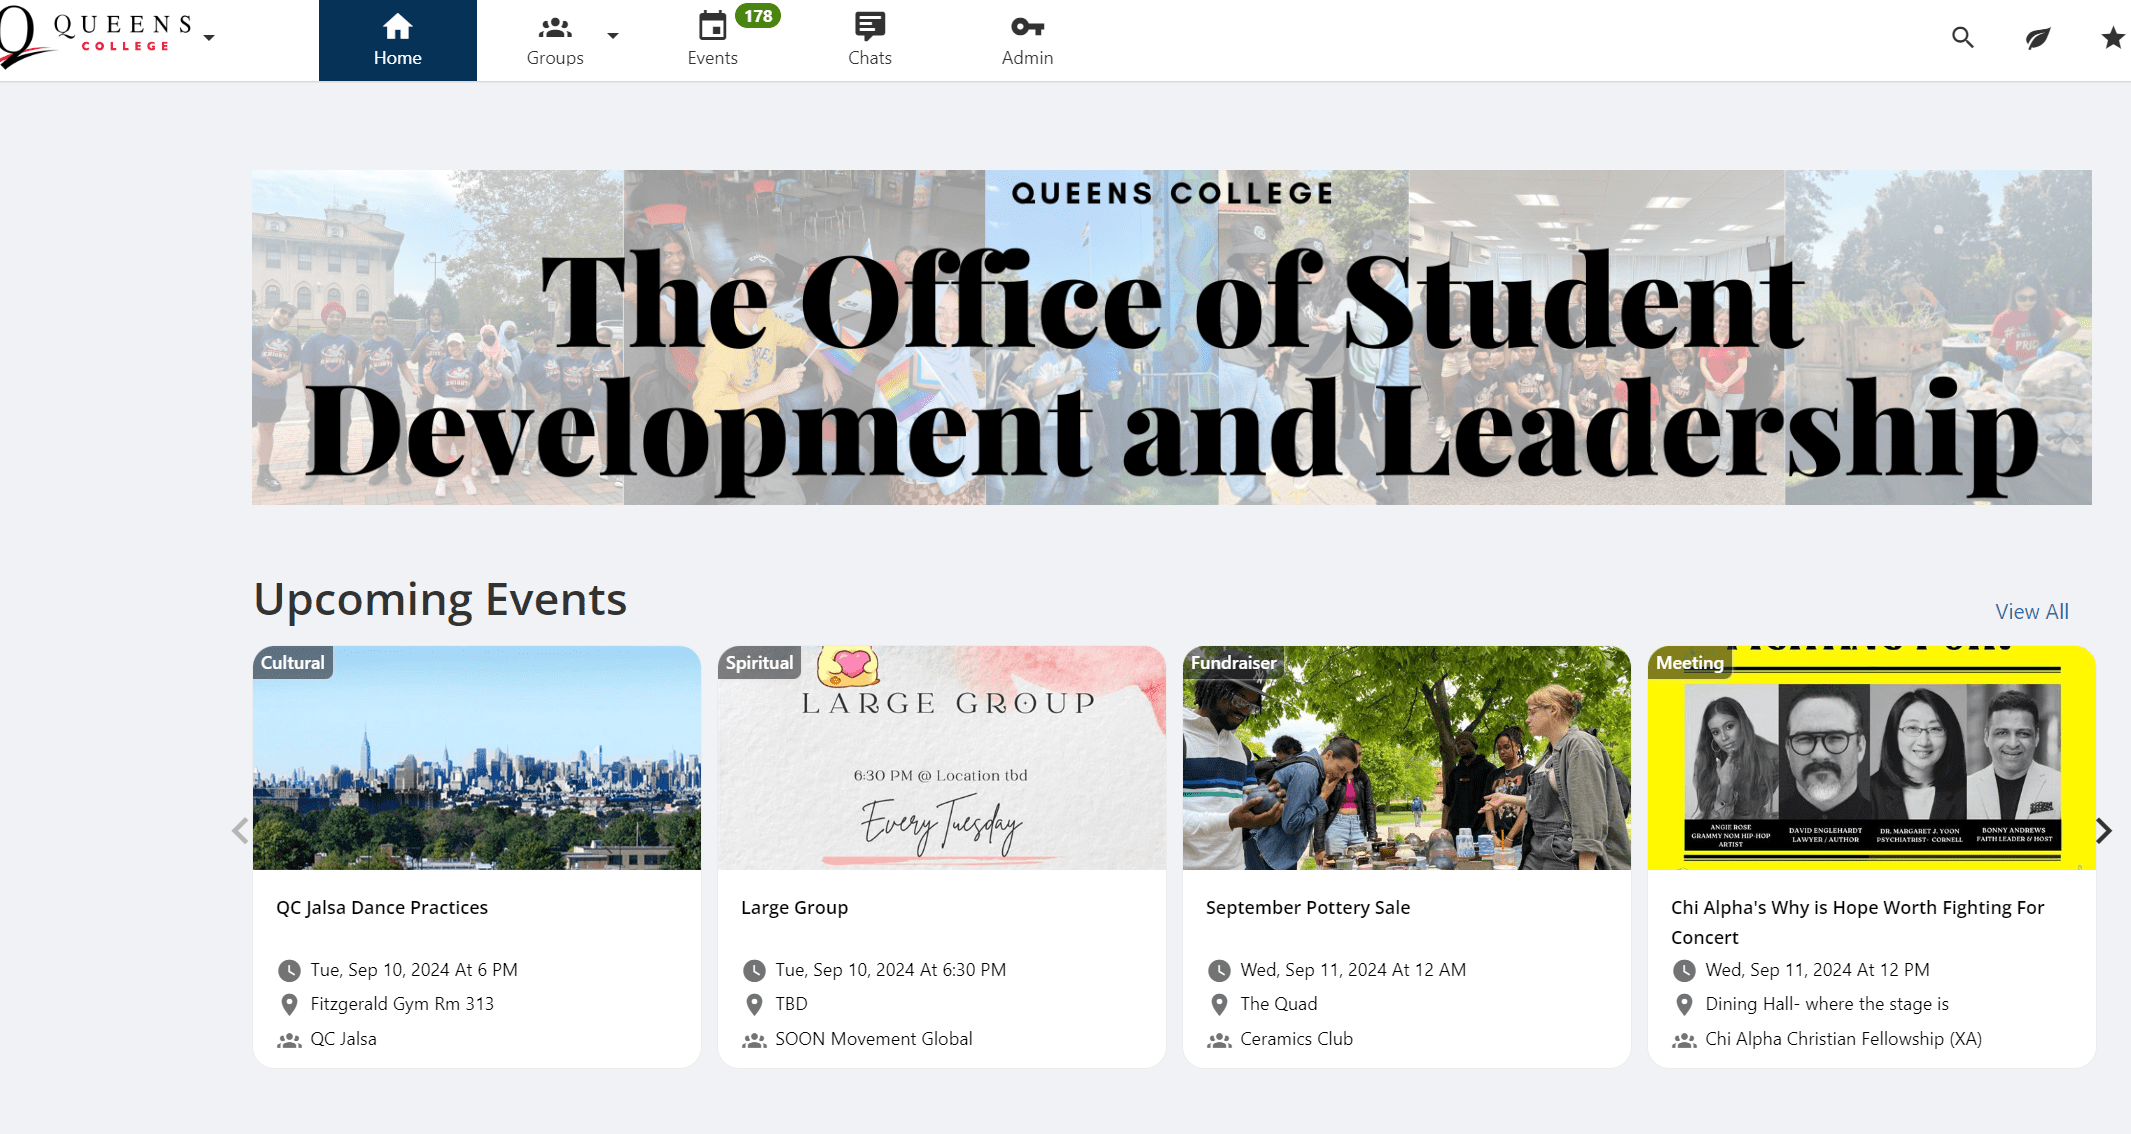Expand the Queens College logo dropdown arrow

pyautogui.click(x=209, y=38)
